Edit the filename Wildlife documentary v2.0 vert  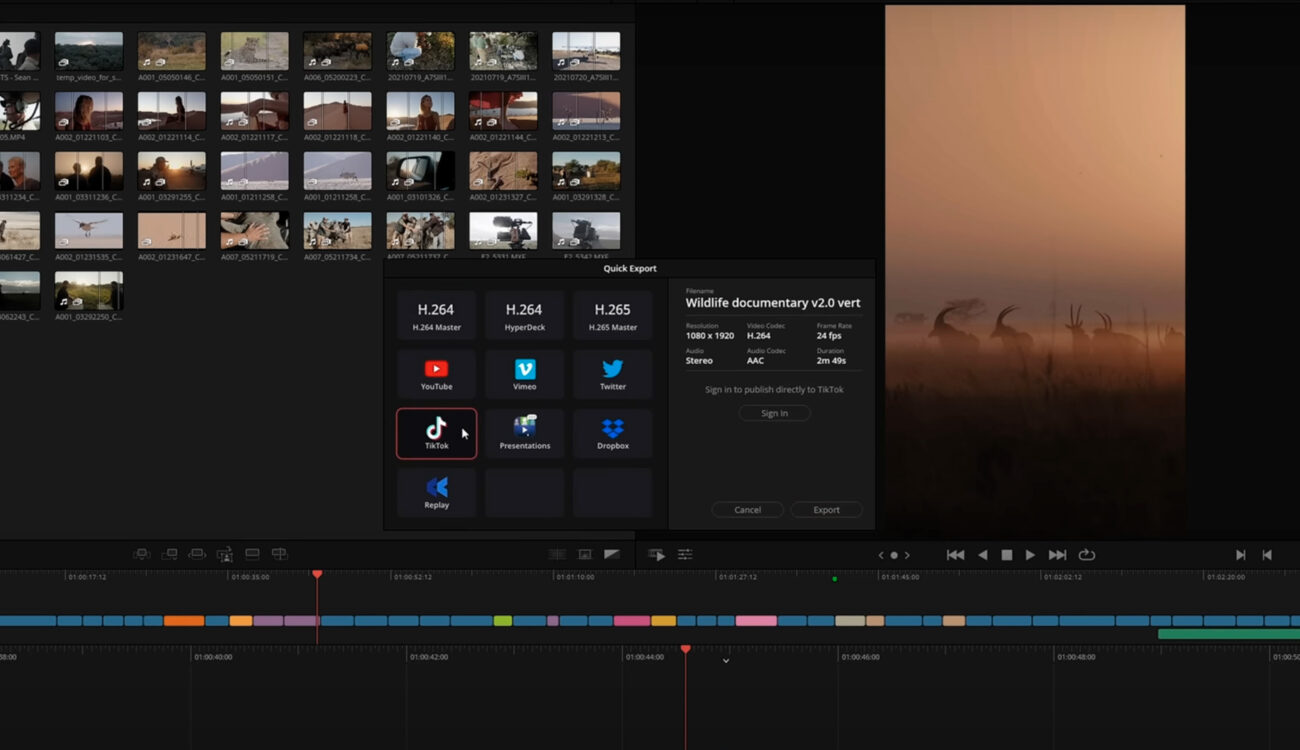click(x=772, y=303)
